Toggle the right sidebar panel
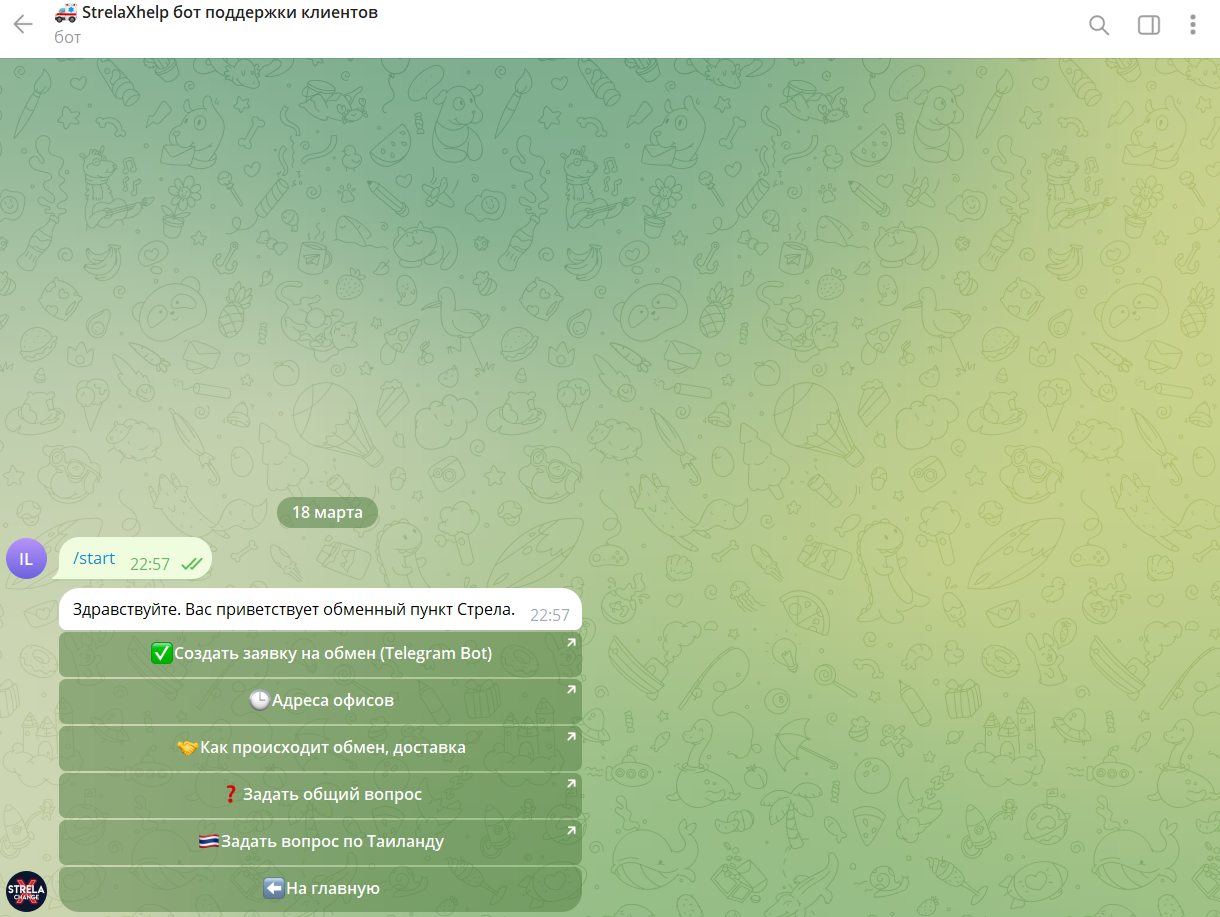1220x917 pixels. [1149, 25]
